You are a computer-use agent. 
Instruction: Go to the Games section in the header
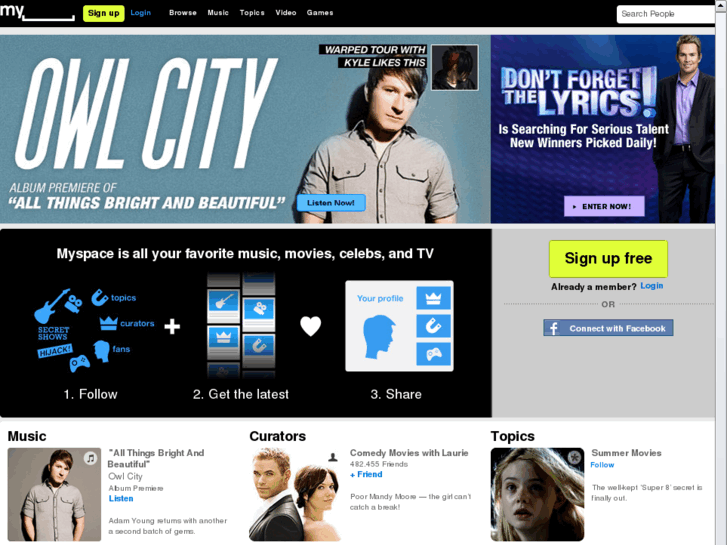(x=320, y=13)
